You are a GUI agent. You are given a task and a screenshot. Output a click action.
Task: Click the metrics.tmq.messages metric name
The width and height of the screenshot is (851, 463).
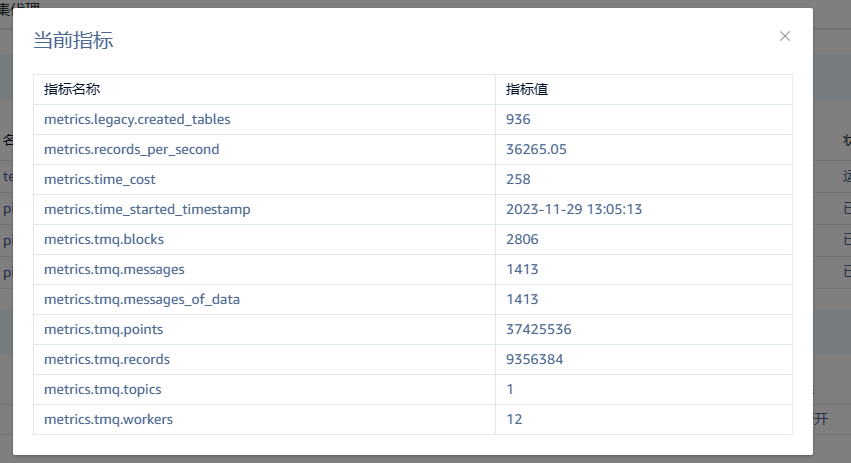click(114, 269)
